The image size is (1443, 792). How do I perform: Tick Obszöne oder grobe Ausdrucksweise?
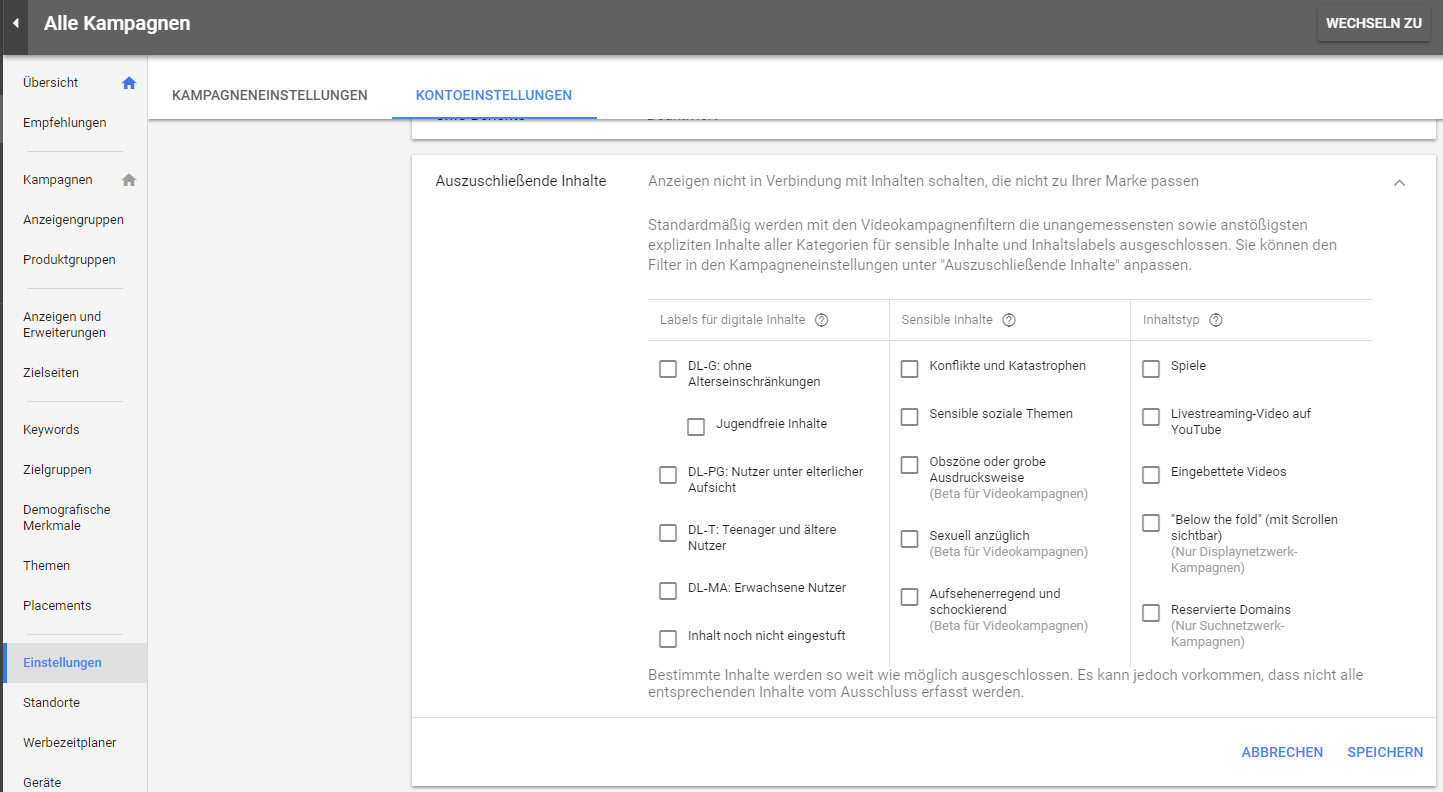[909, 465]
